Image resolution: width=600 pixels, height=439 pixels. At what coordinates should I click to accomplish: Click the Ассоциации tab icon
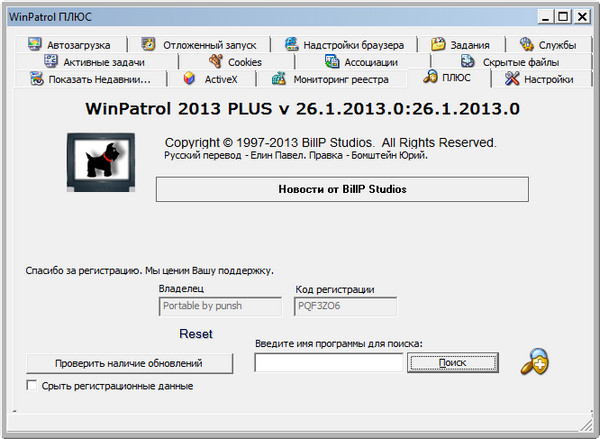(x=332, y=61)
